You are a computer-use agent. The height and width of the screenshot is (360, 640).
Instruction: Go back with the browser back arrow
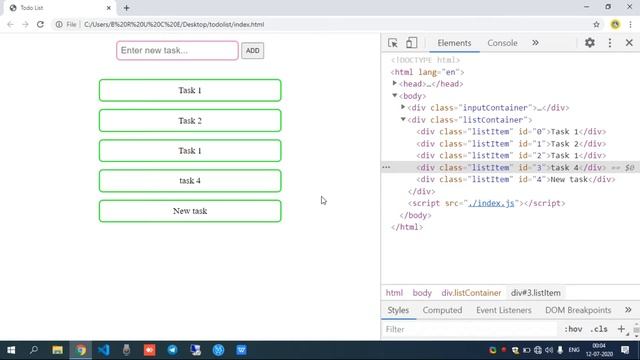point(10,24)
